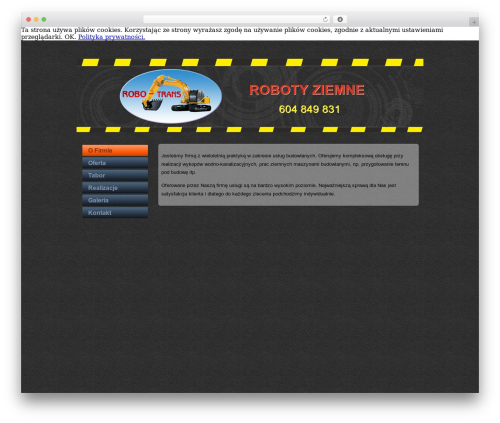
Task: Navigate to the Kontakt page
Action: (x=115, y=213)
